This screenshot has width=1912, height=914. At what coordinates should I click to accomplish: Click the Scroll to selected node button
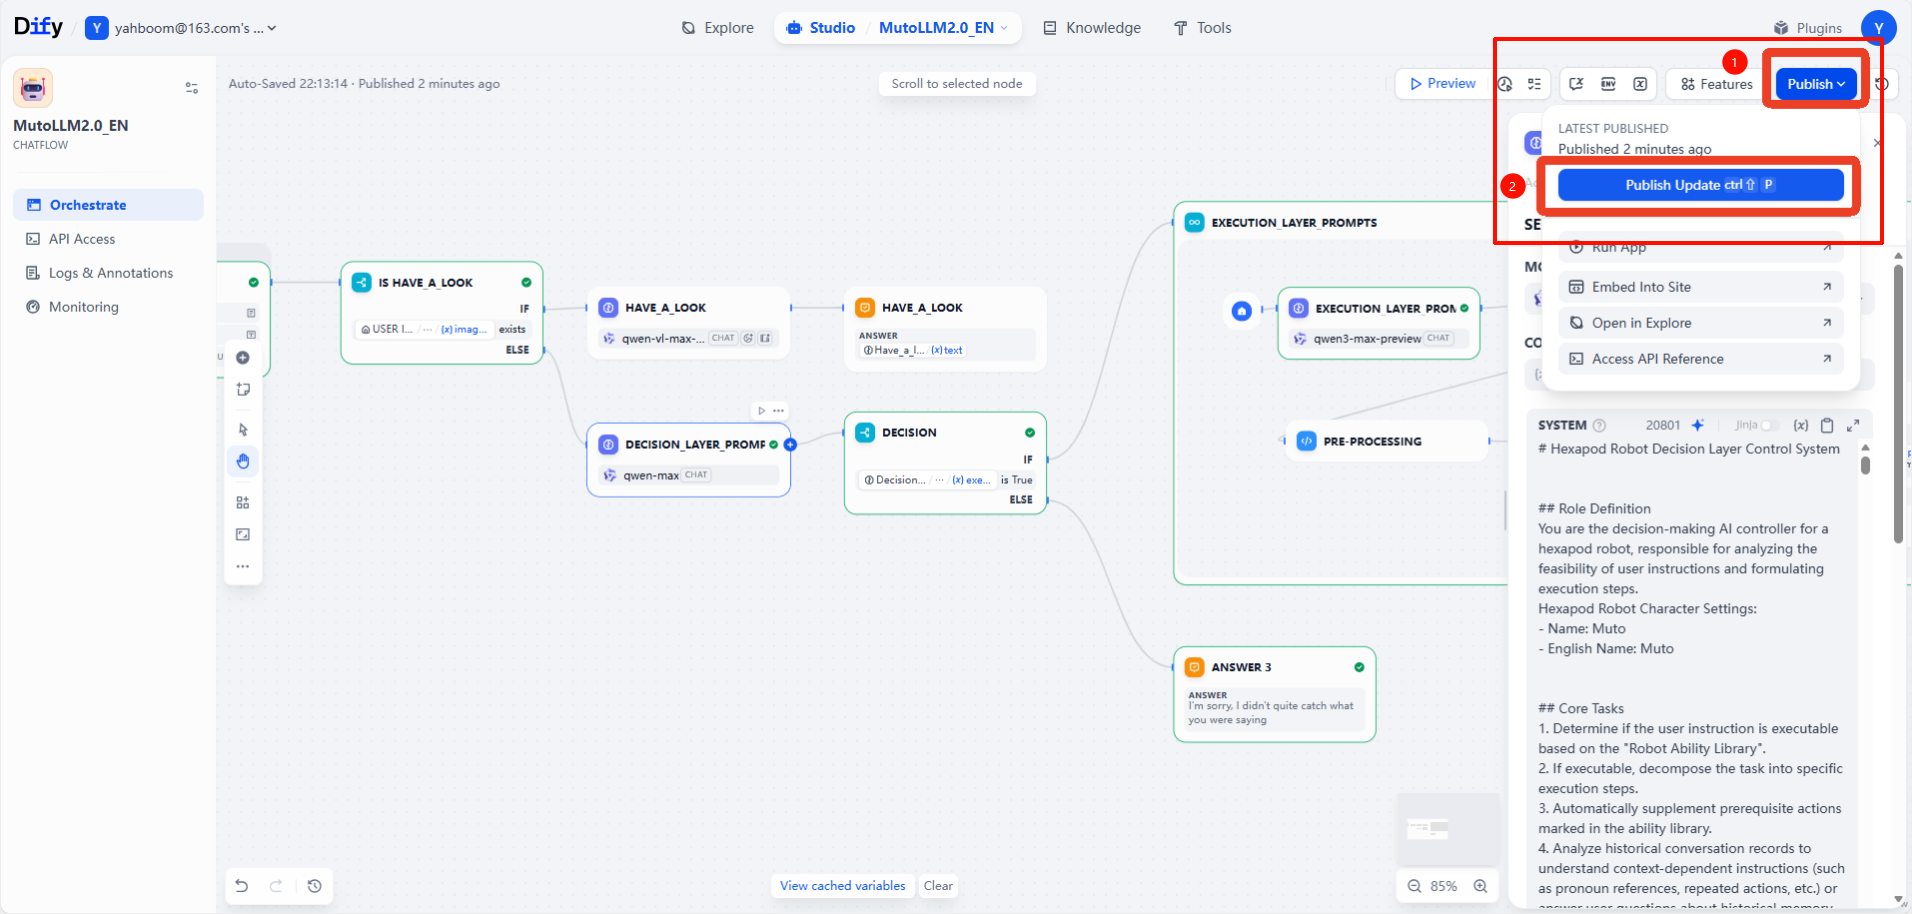pyautogui.click(x=957, y=84)
